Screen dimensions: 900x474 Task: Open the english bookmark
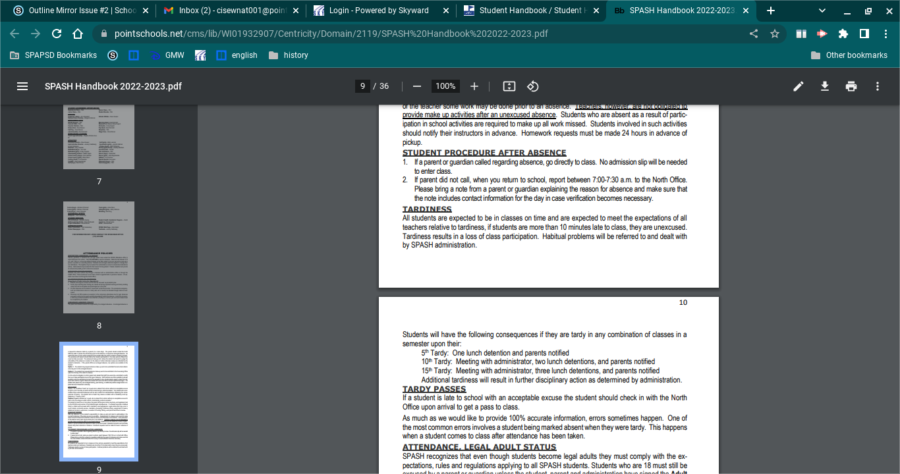click(236, 55)
